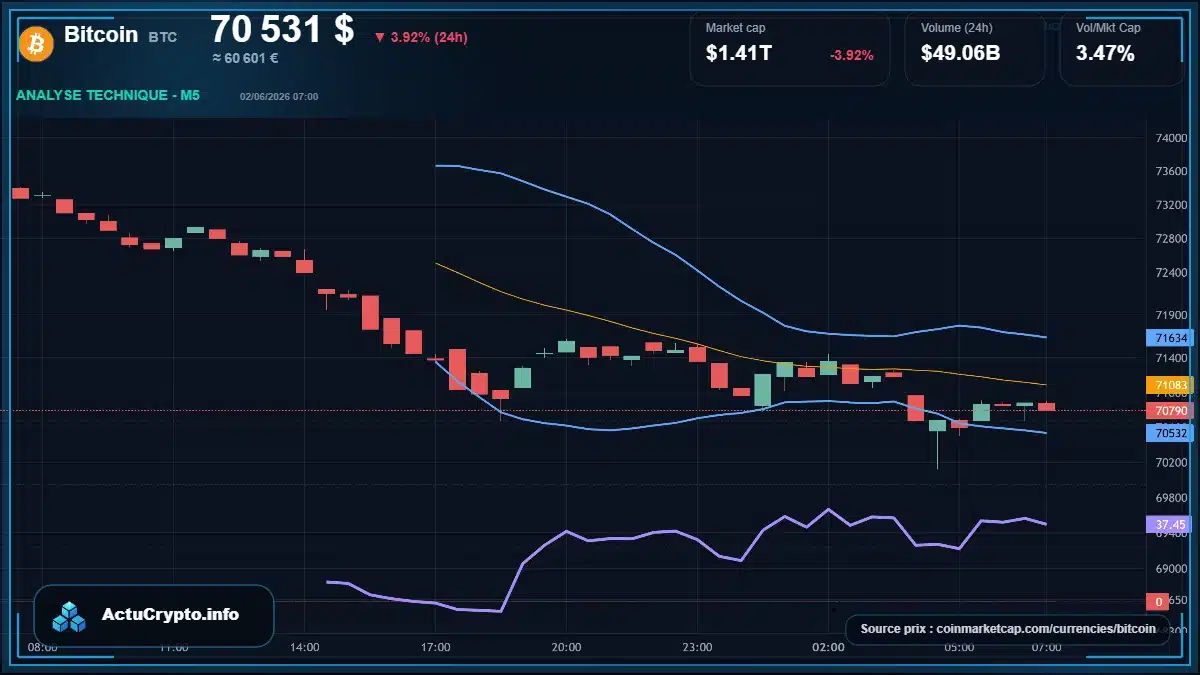1200x675 pixels.
Task: Click the Bitcoin name heading
Action: click(x=101, y=34)
